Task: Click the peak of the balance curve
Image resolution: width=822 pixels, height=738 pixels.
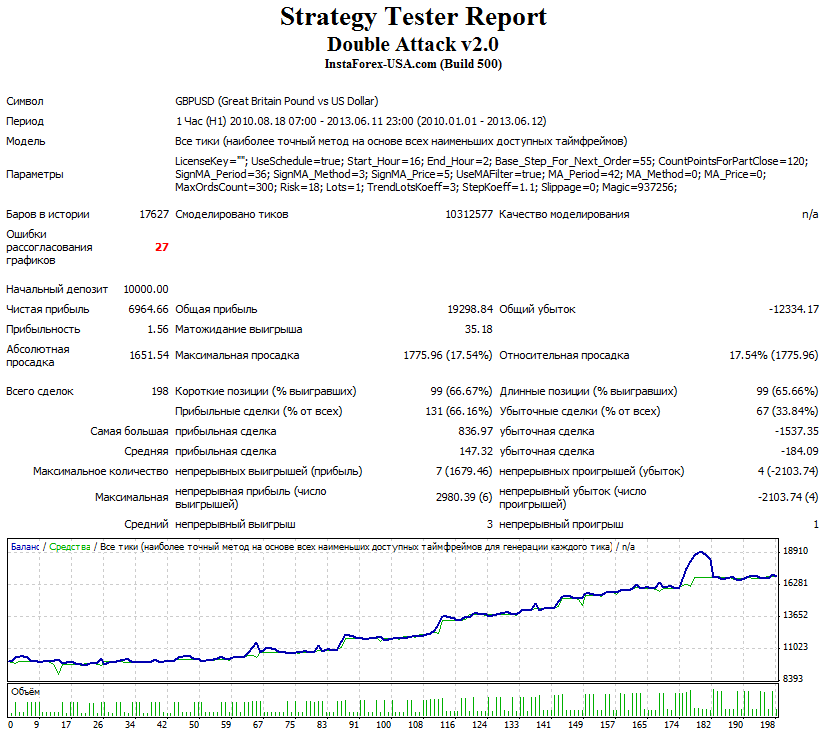Action: tap(700, 552)
